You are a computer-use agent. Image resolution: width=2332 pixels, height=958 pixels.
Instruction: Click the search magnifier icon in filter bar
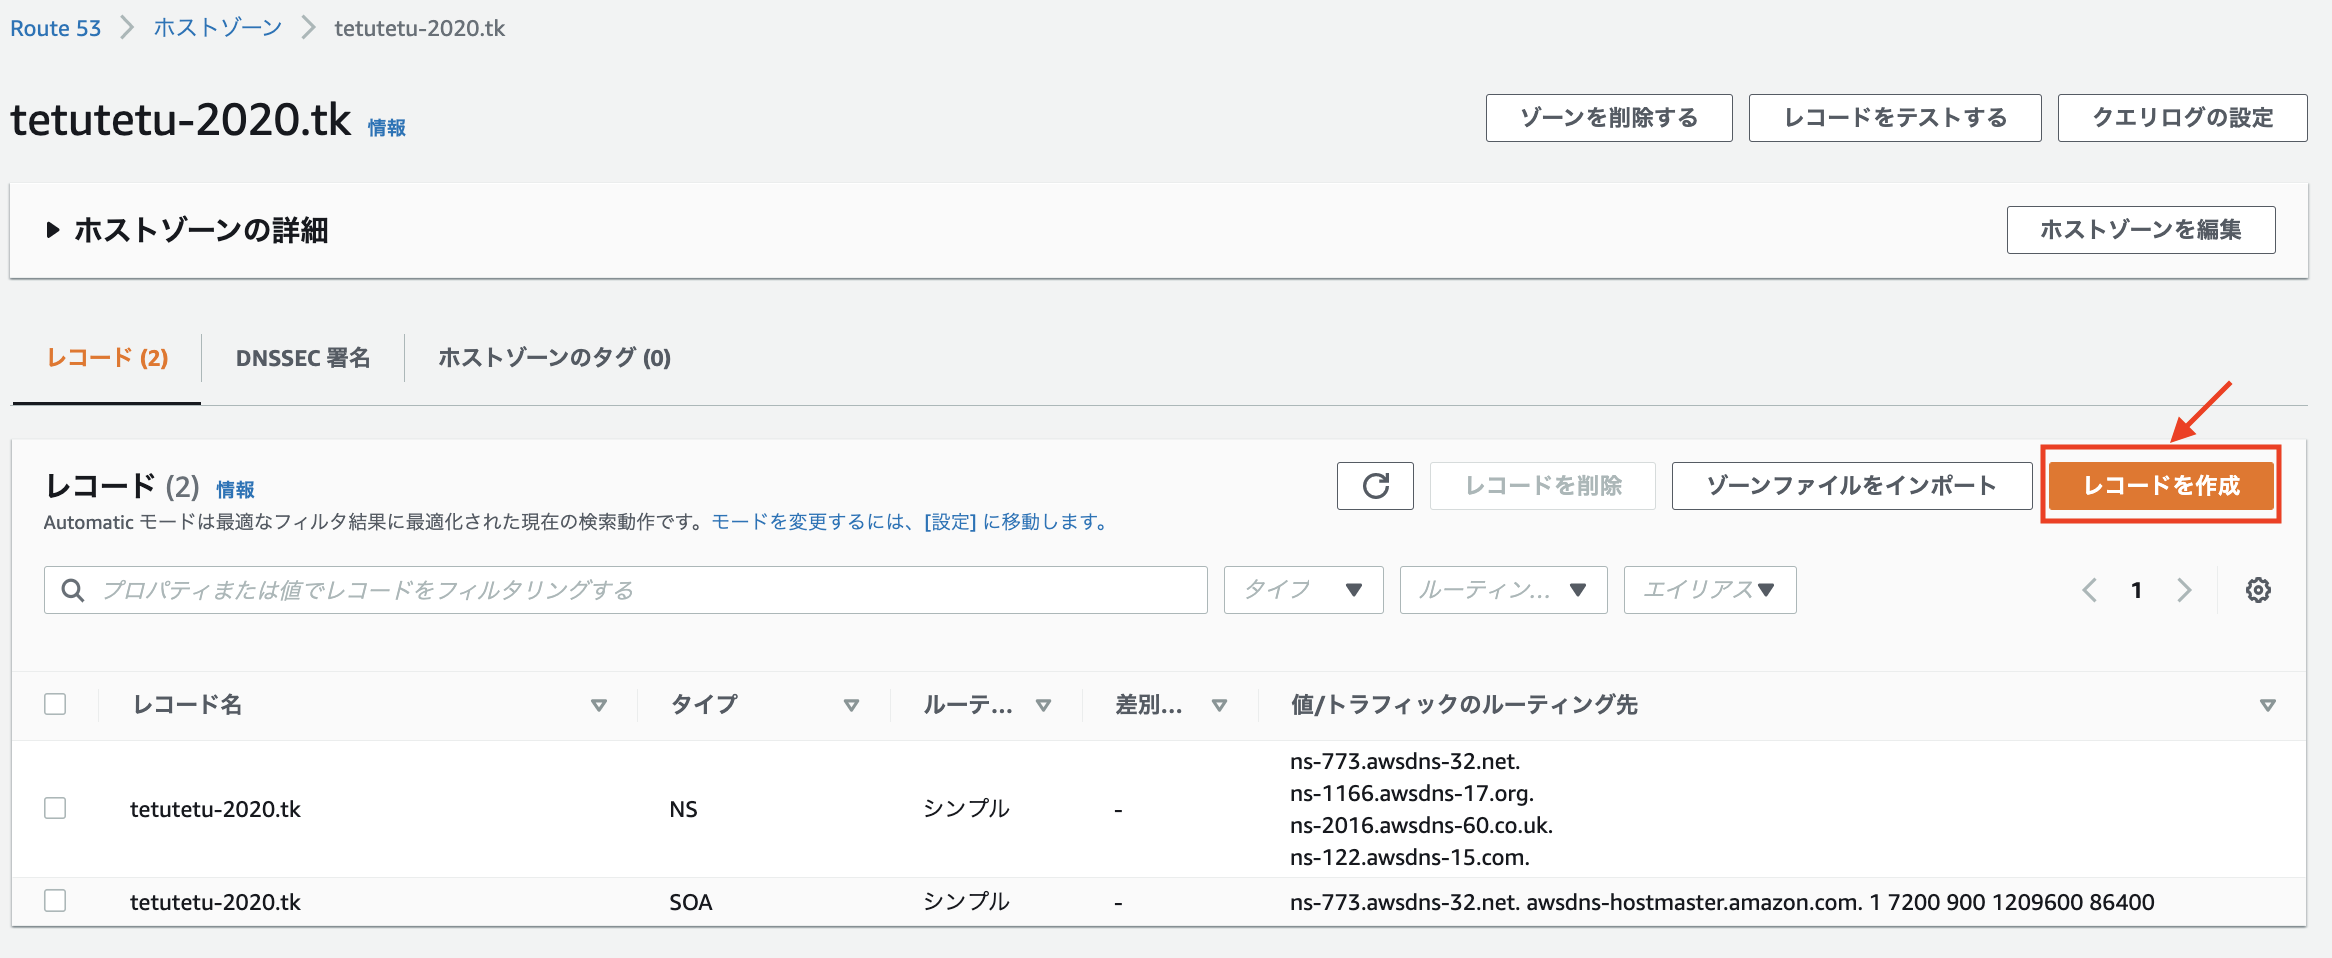[72, 590]
